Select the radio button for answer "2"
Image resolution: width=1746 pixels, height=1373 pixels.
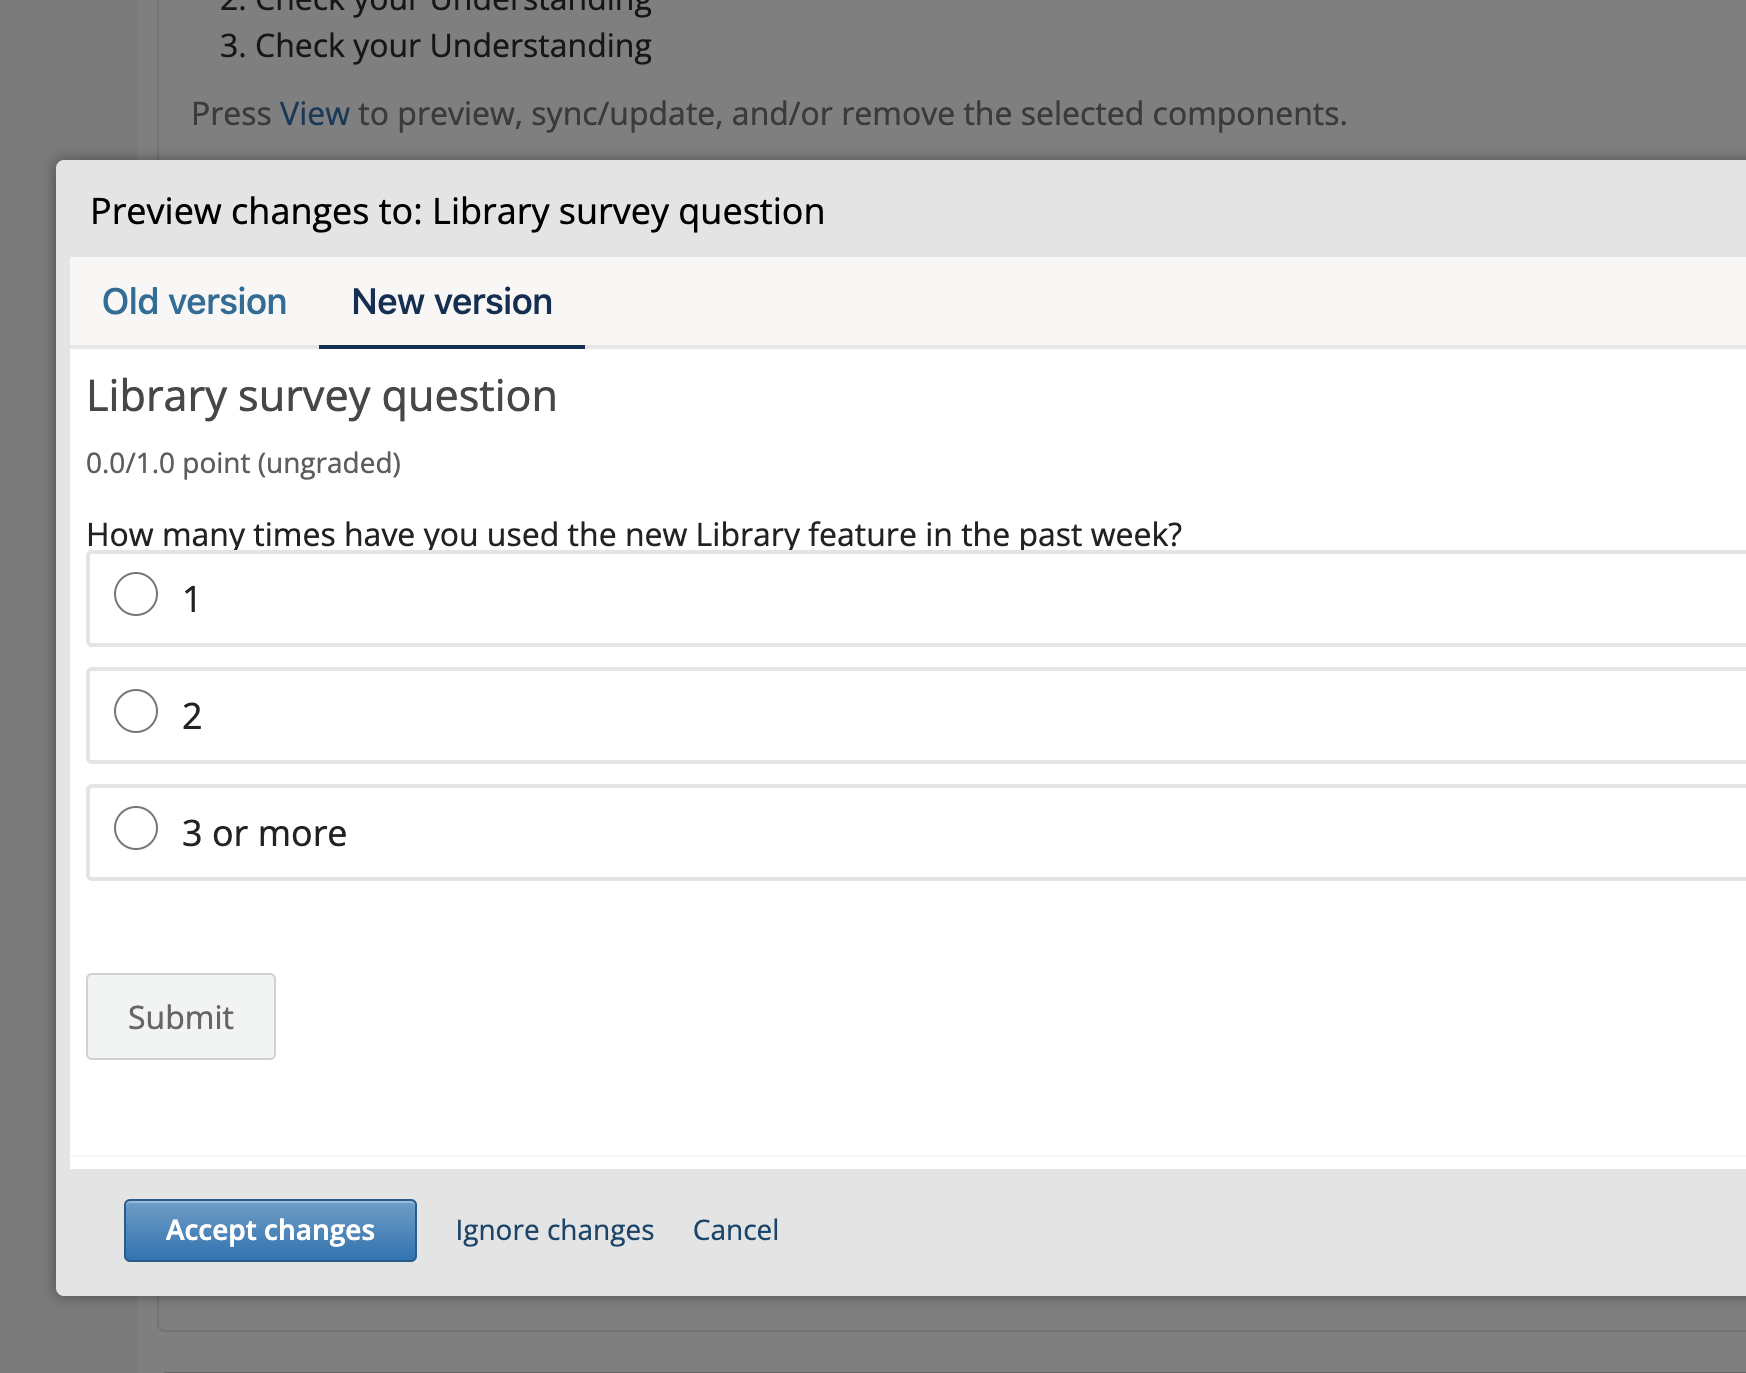(x=136, y=712)
